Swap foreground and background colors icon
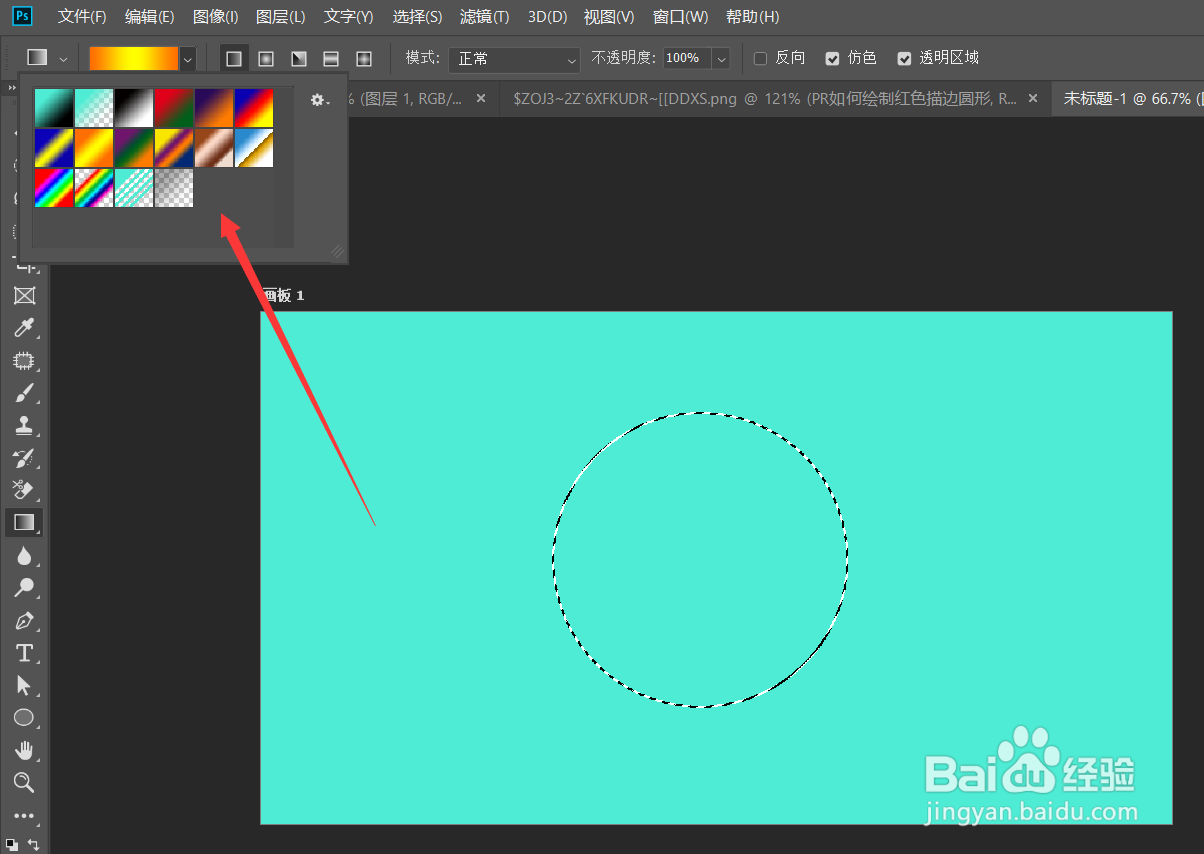This screenshot has height=854, width=1204. [33, 844]
